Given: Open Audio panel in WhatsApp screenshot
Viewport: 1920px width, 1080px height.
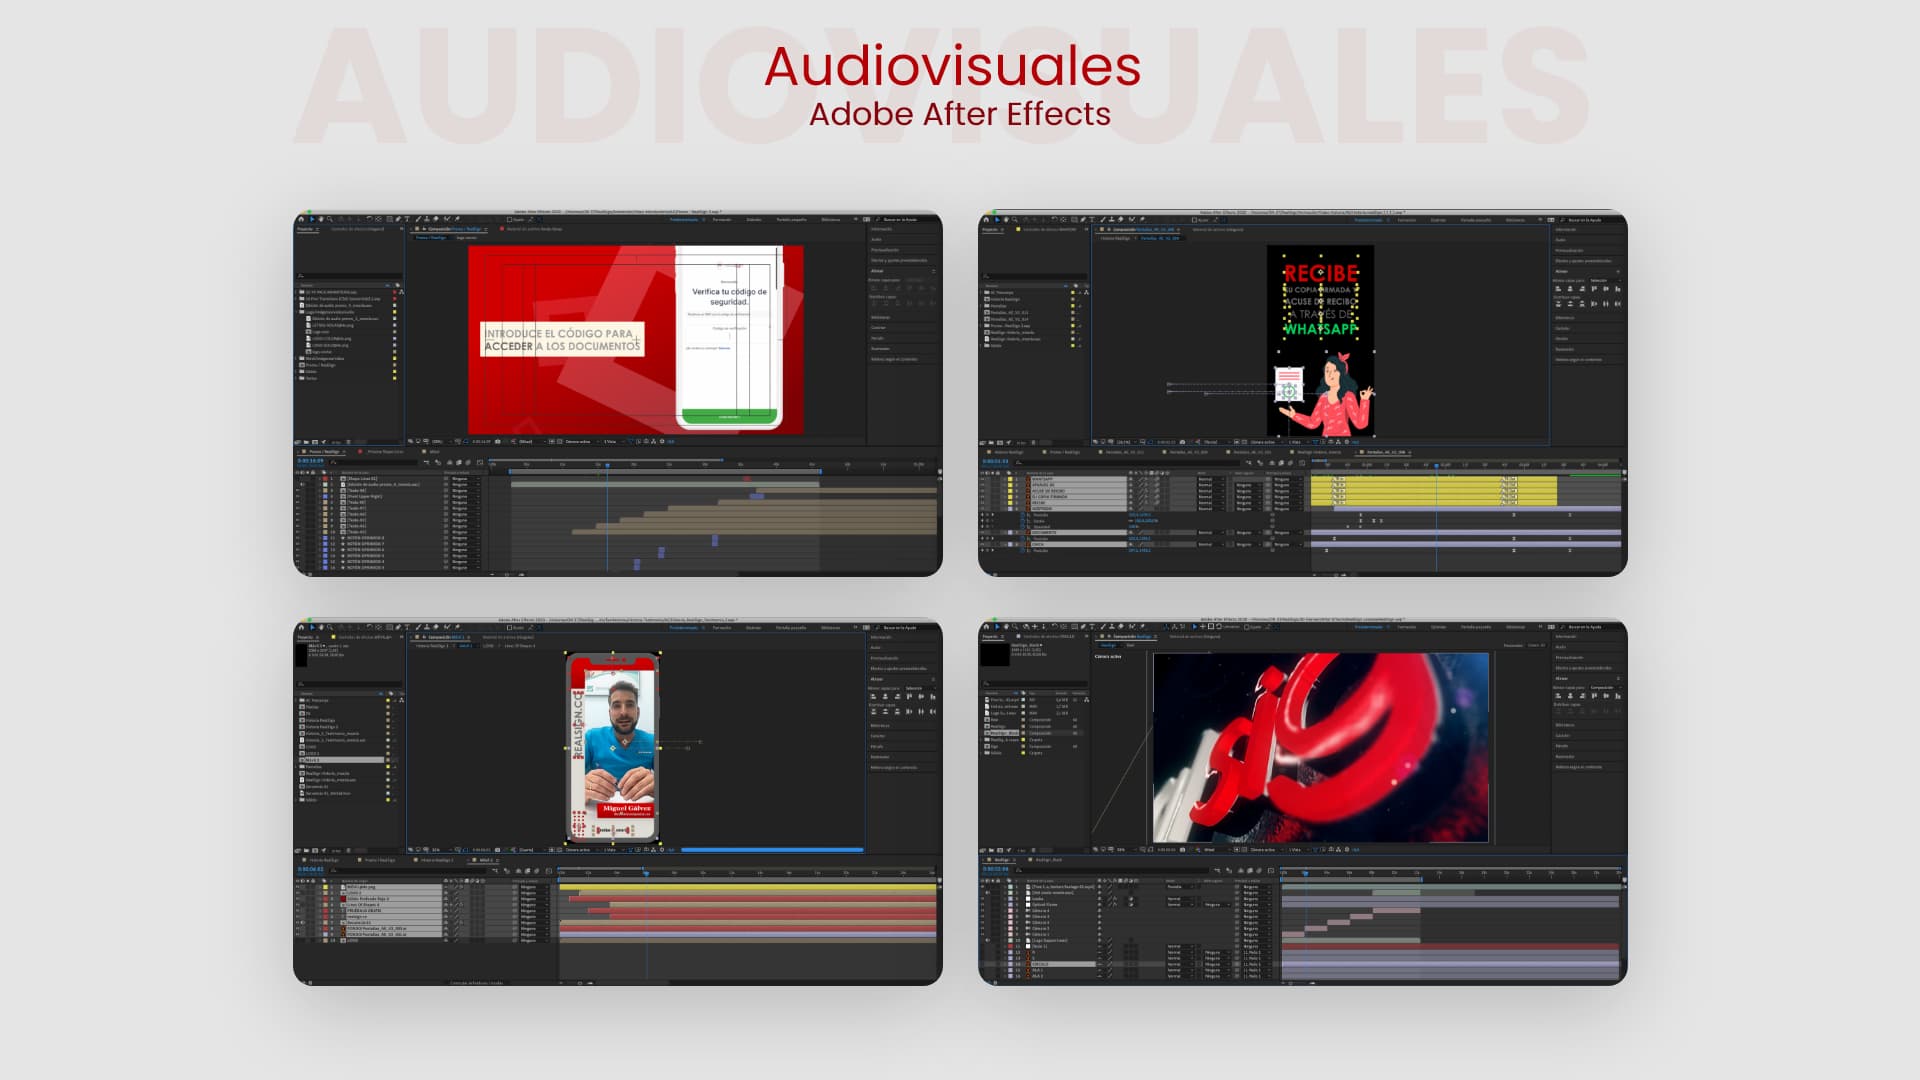Looking at the screenshot, I should [1561, 240].
